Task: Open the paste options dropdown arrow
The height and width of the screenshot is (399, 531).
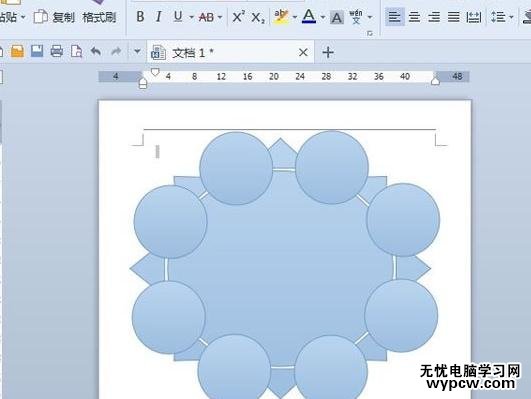Action: click(23, 17)
